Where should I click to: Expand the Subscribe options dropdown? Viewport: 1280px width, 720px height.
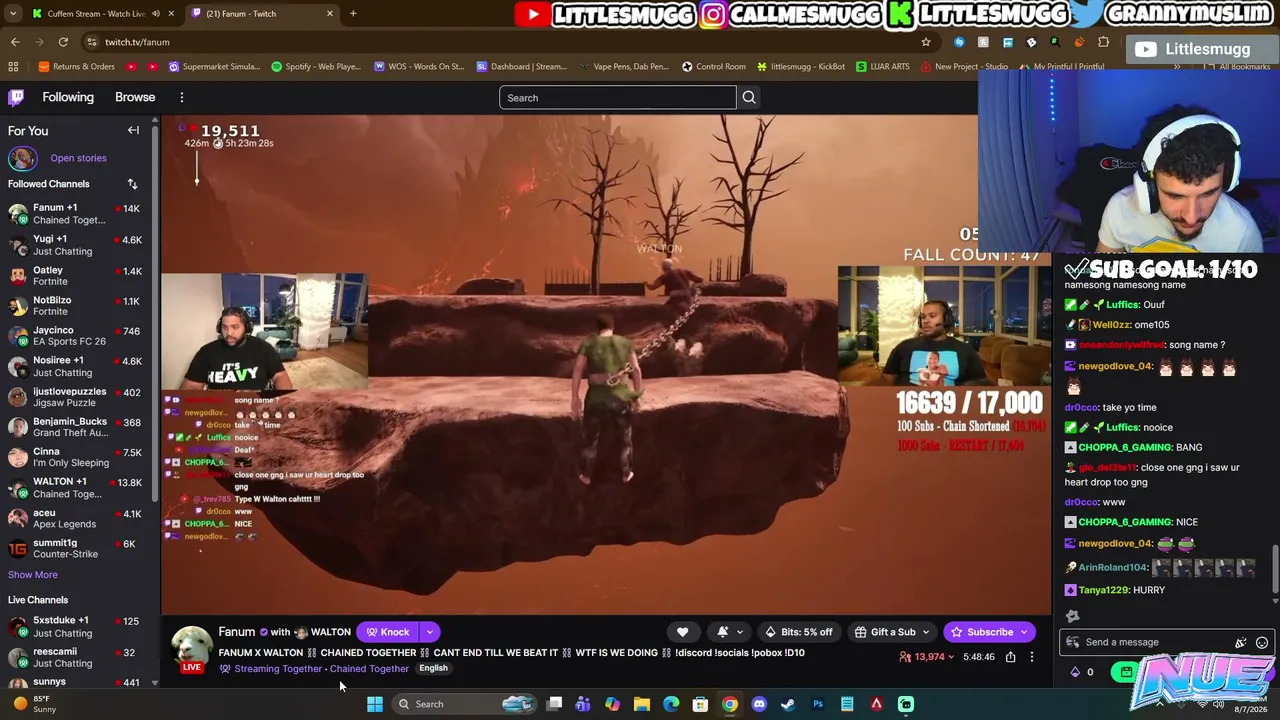(1024, 632)
